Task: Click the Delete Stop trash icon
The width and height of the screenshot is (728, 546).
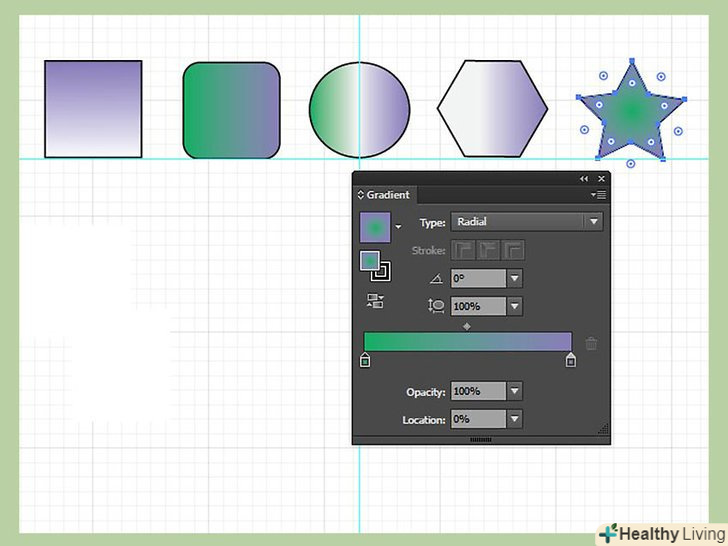Action: click(591, 344)
